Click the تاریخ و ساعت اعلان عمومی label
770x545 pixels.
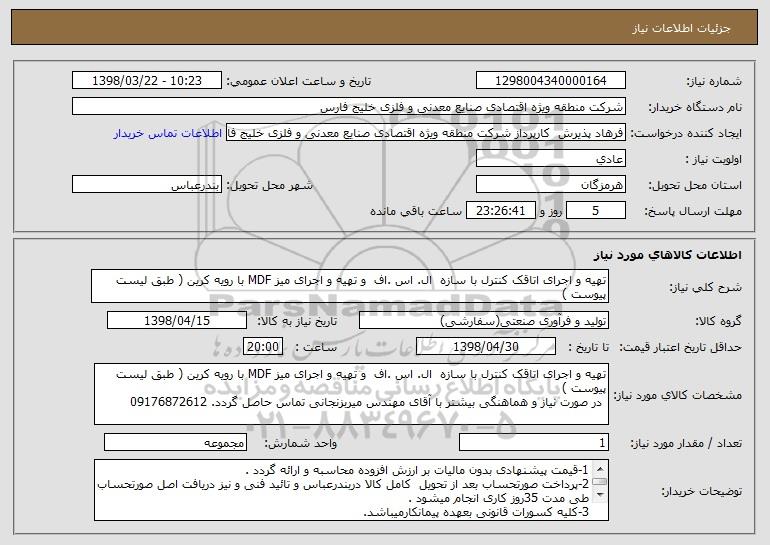coord(299,82)
